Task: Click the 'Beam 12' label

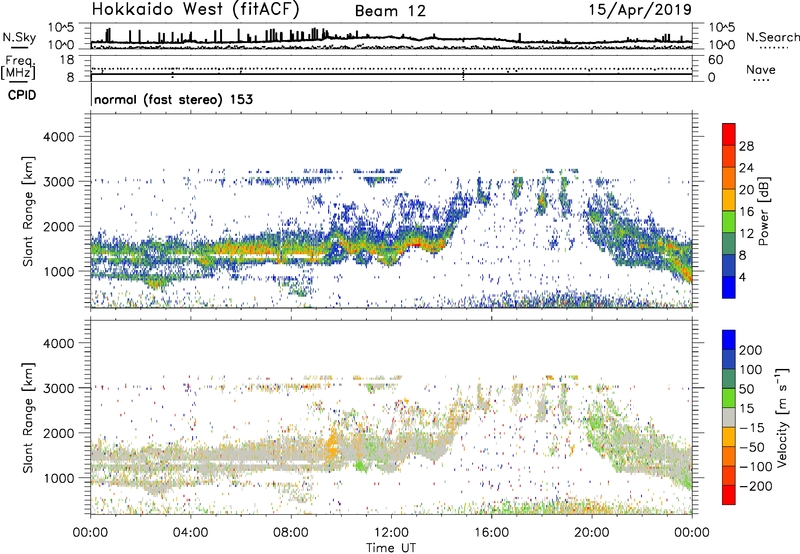Action: coord(390,11)
